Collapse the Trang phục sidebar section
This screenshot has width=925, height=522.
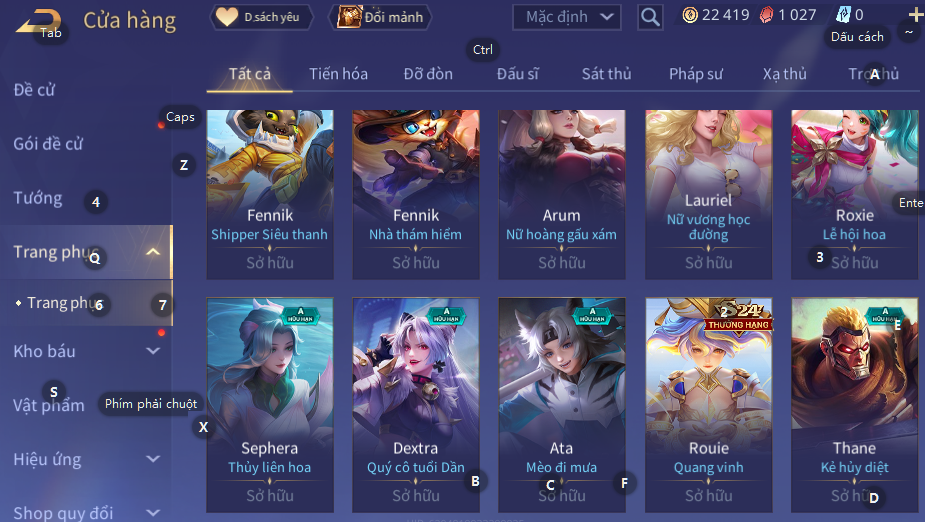pos(153,252)
